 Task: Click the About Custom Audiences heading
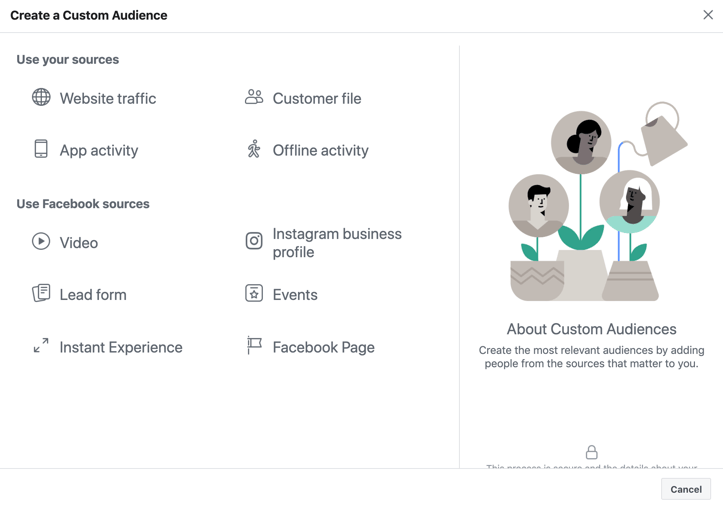point(592,329)
